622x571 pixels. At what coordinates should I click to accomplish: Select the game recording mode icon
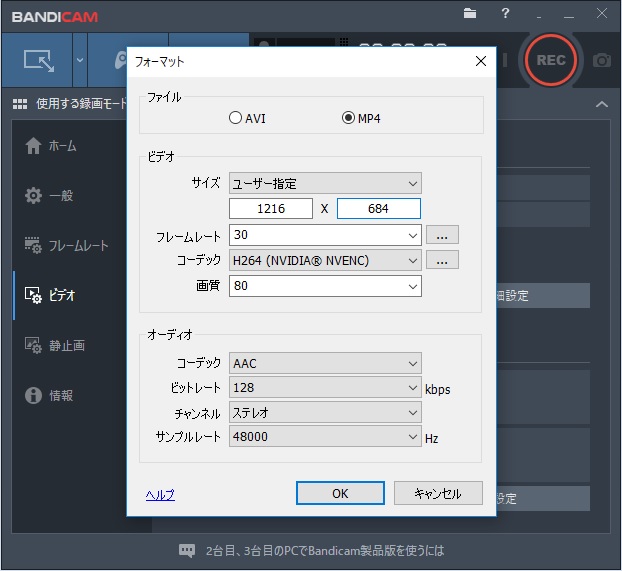point(119,60)
